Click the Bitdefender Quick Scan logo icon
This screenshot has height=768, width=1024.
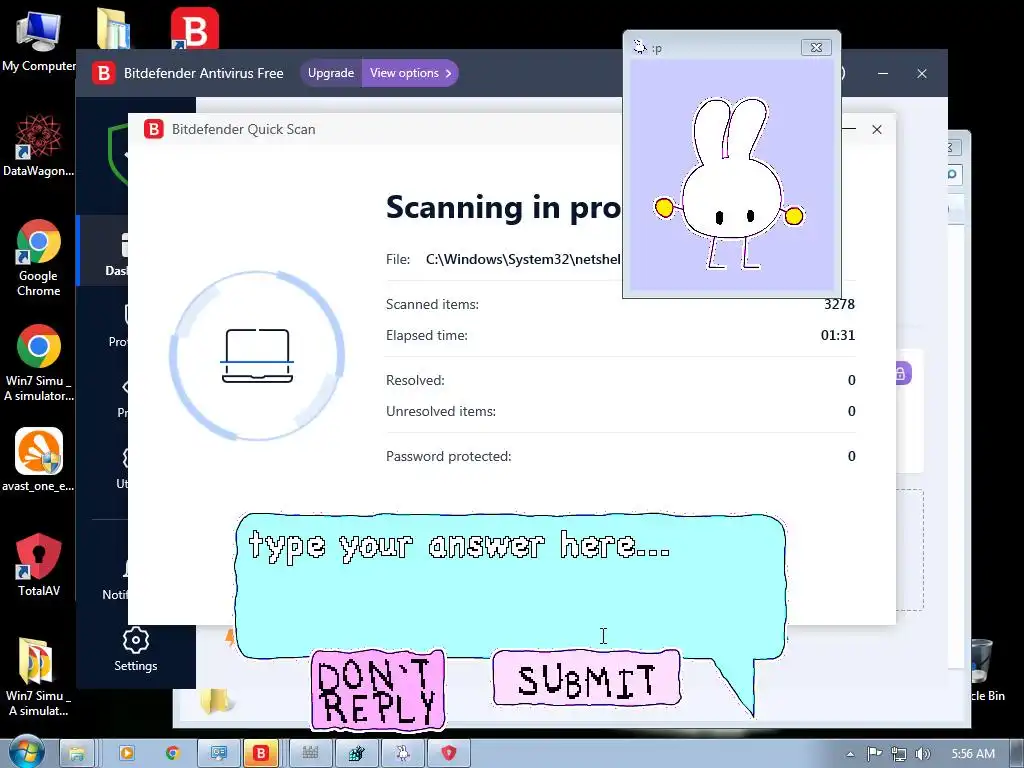[x=153, y=129]
